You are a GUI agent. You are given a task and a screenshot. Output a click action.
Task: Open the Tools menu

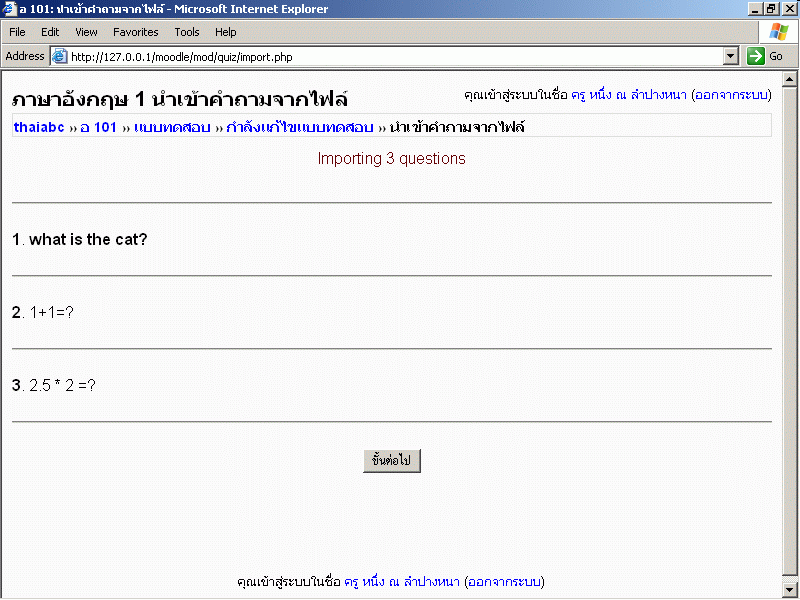187,32
